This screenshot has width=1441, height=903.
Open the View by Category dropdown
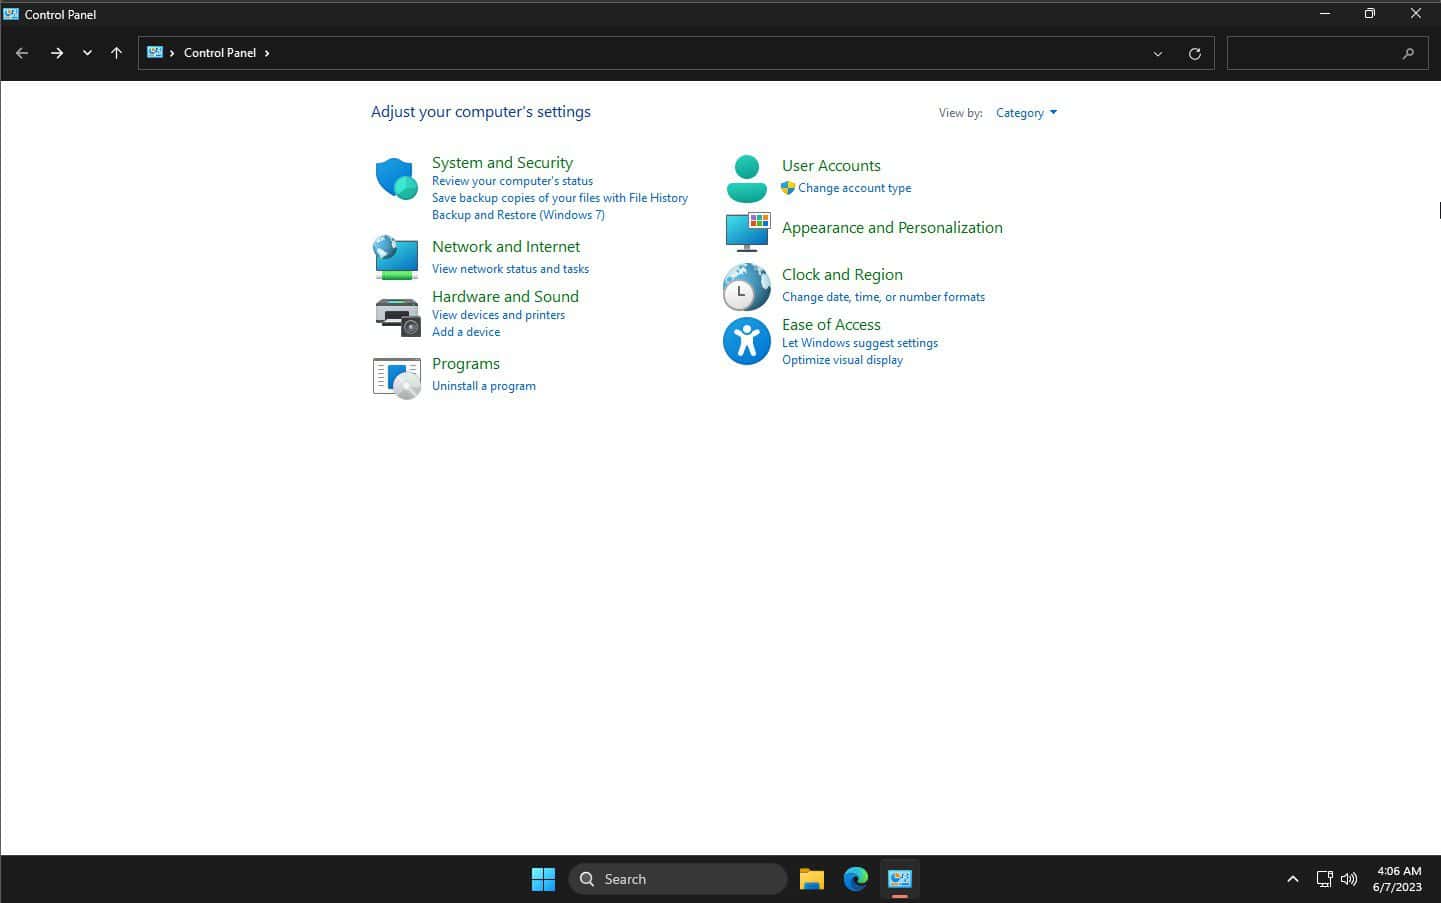click(1026, 113)
